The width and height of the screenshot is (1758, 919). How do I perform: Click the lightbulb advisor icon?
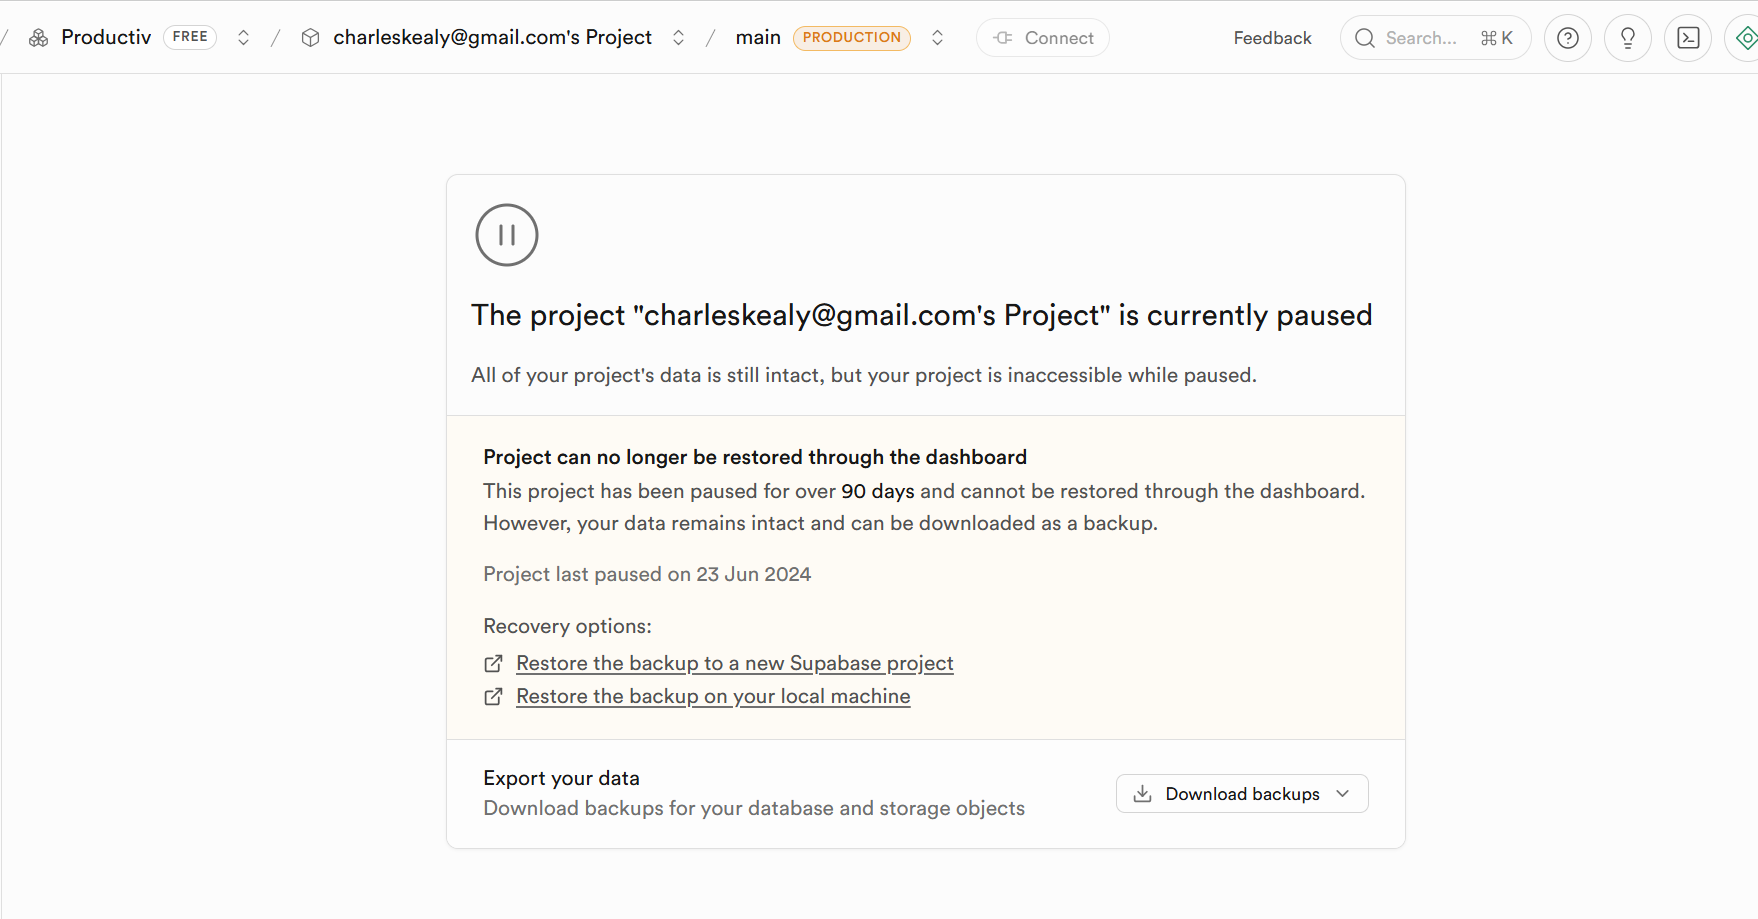point(1627,38)
